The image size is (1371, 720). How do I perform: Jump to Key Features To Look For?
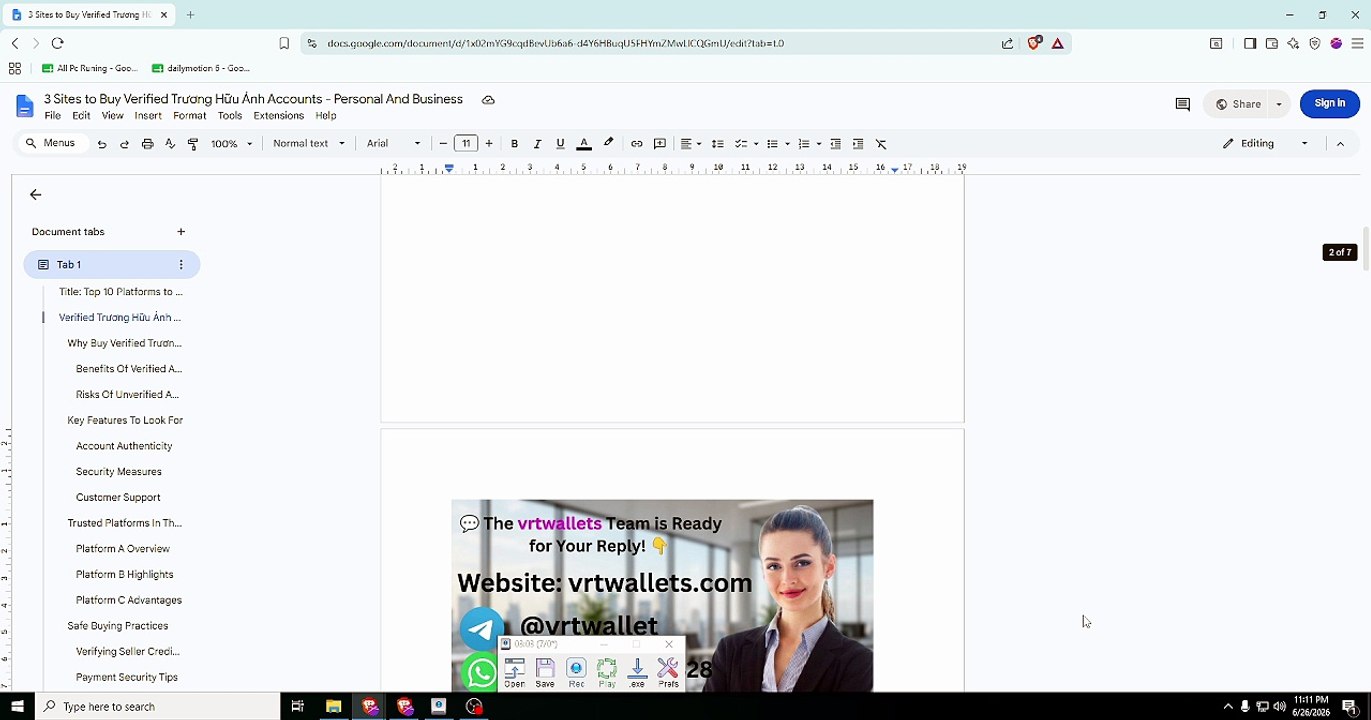point(125,421)
